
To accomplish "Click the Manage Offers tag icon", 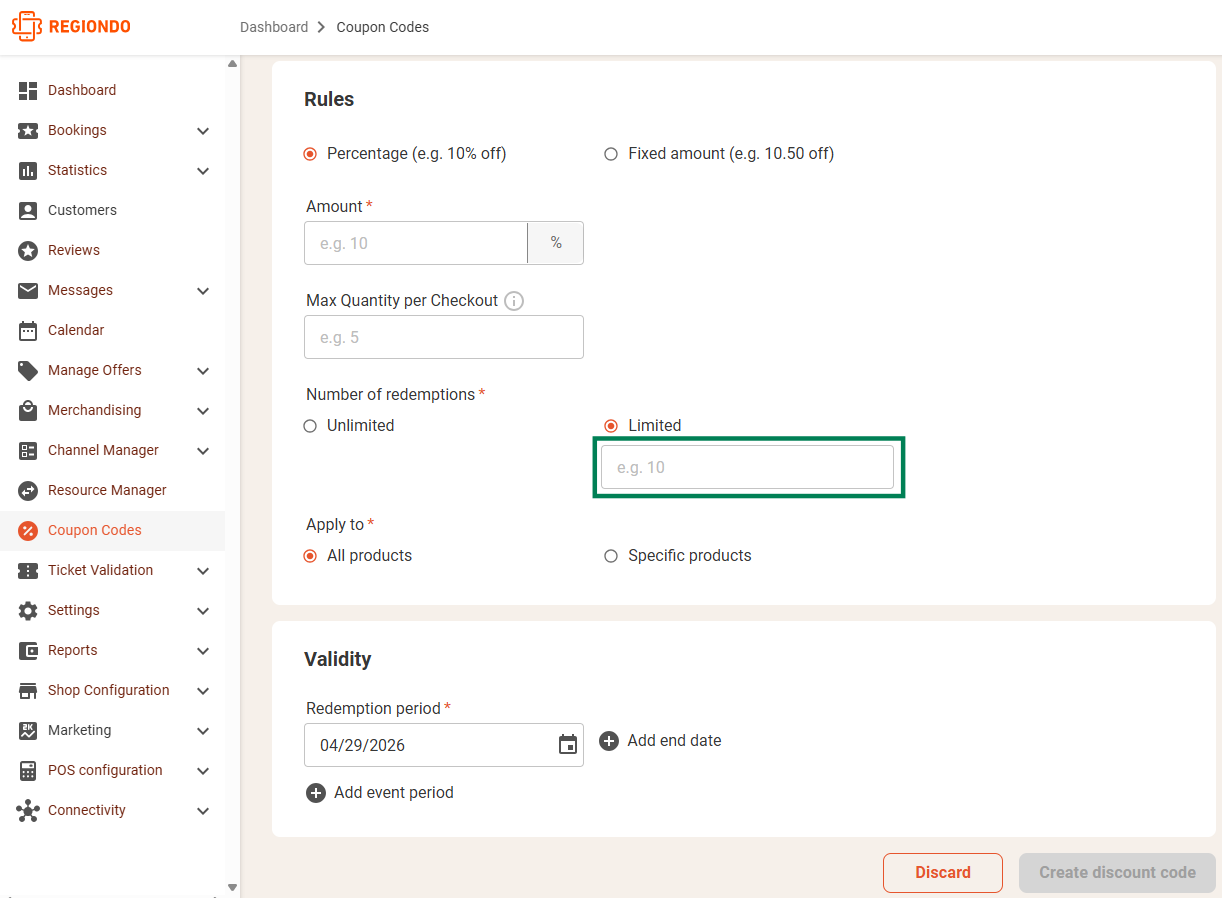I will (28, 370).
